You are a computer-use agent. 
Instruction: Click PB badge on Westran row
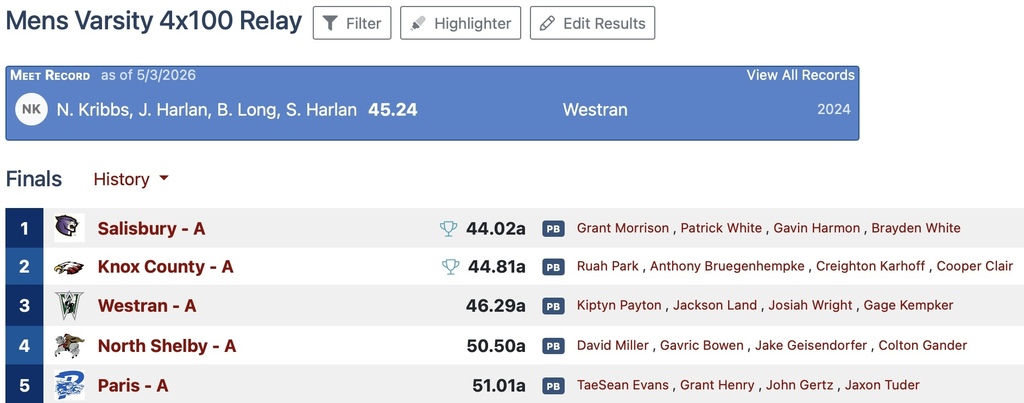coord(553,306)
